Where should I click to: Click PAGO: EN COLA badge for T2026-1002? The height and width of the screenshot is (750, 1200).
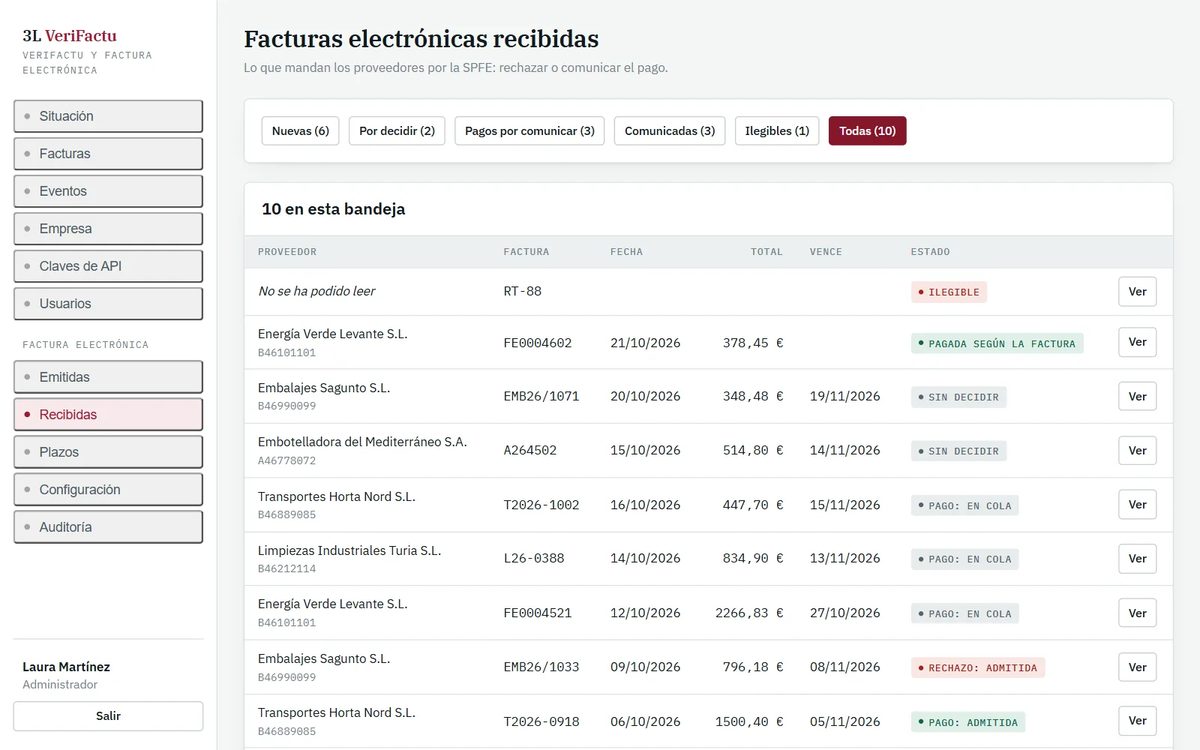965,505
